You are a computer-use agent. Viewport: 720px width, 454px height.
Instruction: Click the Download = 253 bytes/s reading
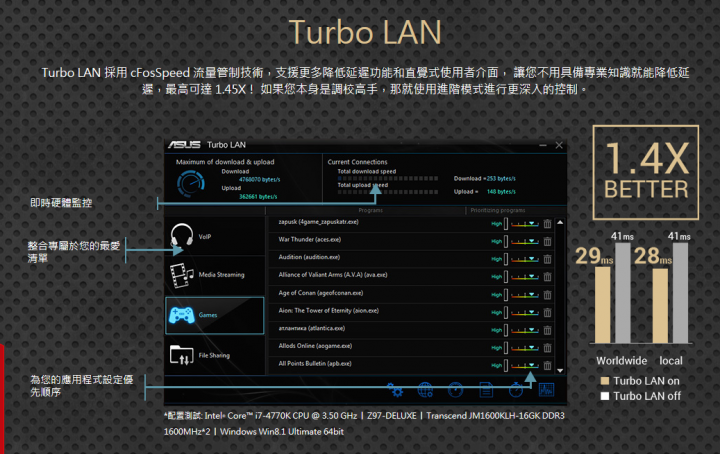[484, 179]
